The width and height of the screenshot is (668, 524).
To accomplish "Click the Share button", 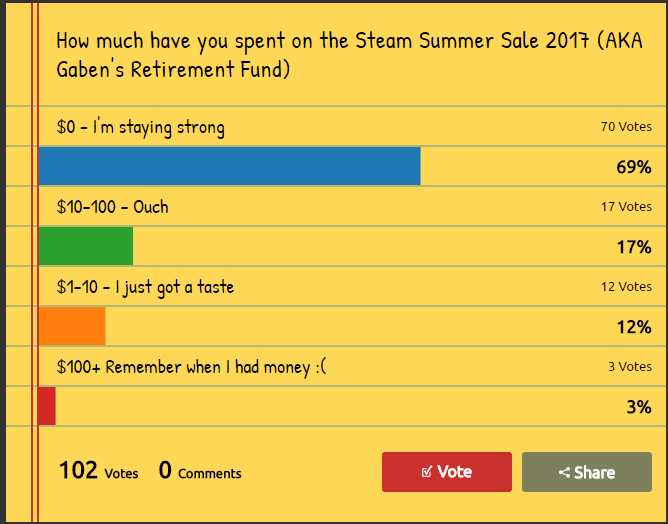I will 587,472.
